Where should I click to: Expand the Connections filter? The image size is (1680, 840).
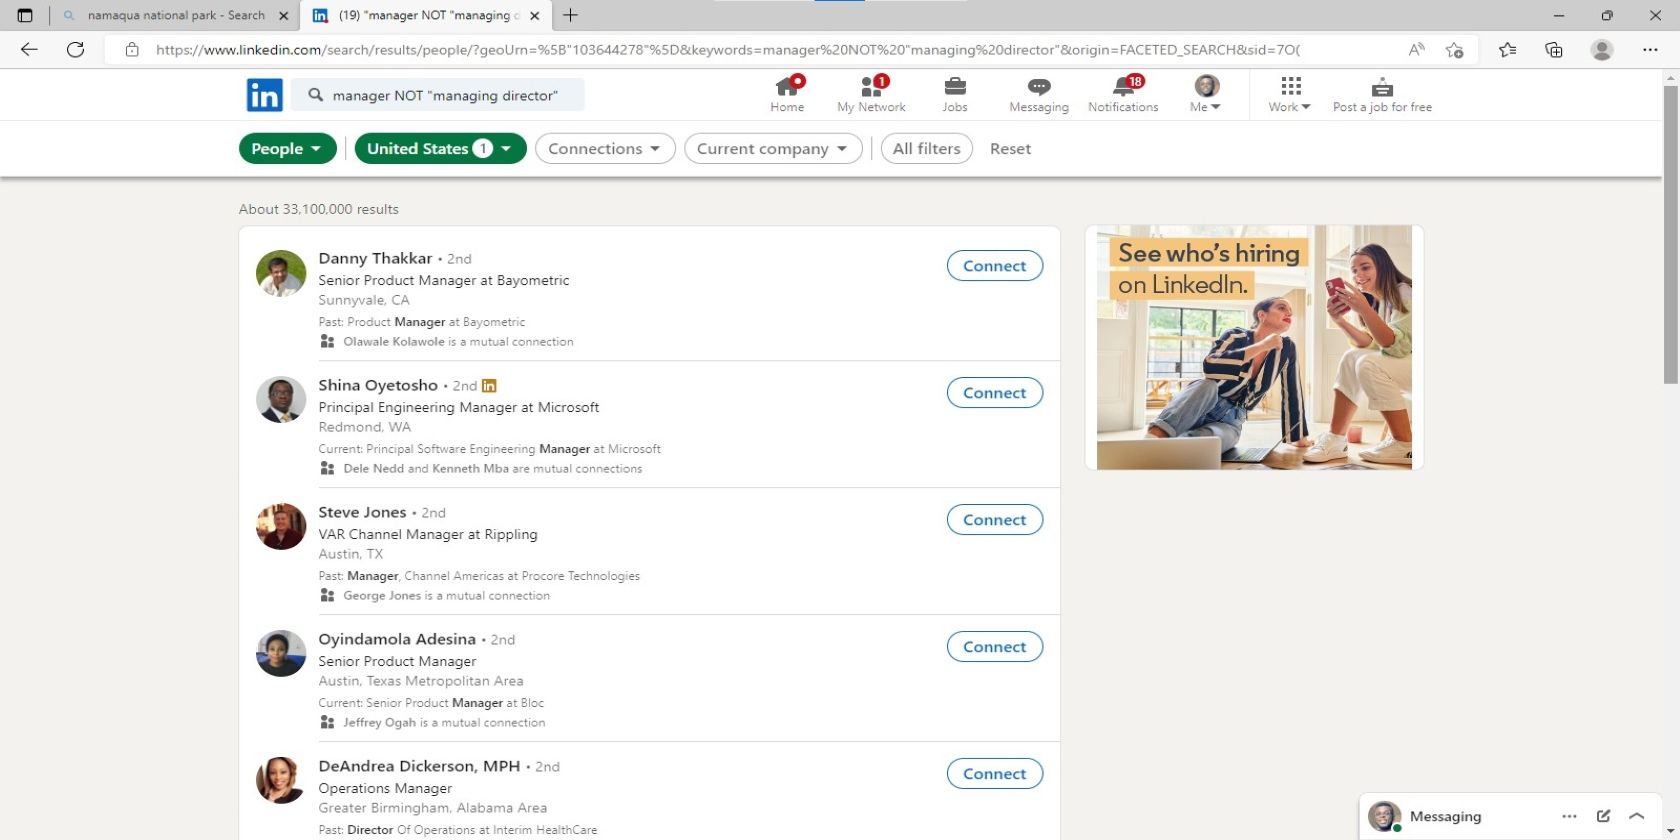point(605,148)
